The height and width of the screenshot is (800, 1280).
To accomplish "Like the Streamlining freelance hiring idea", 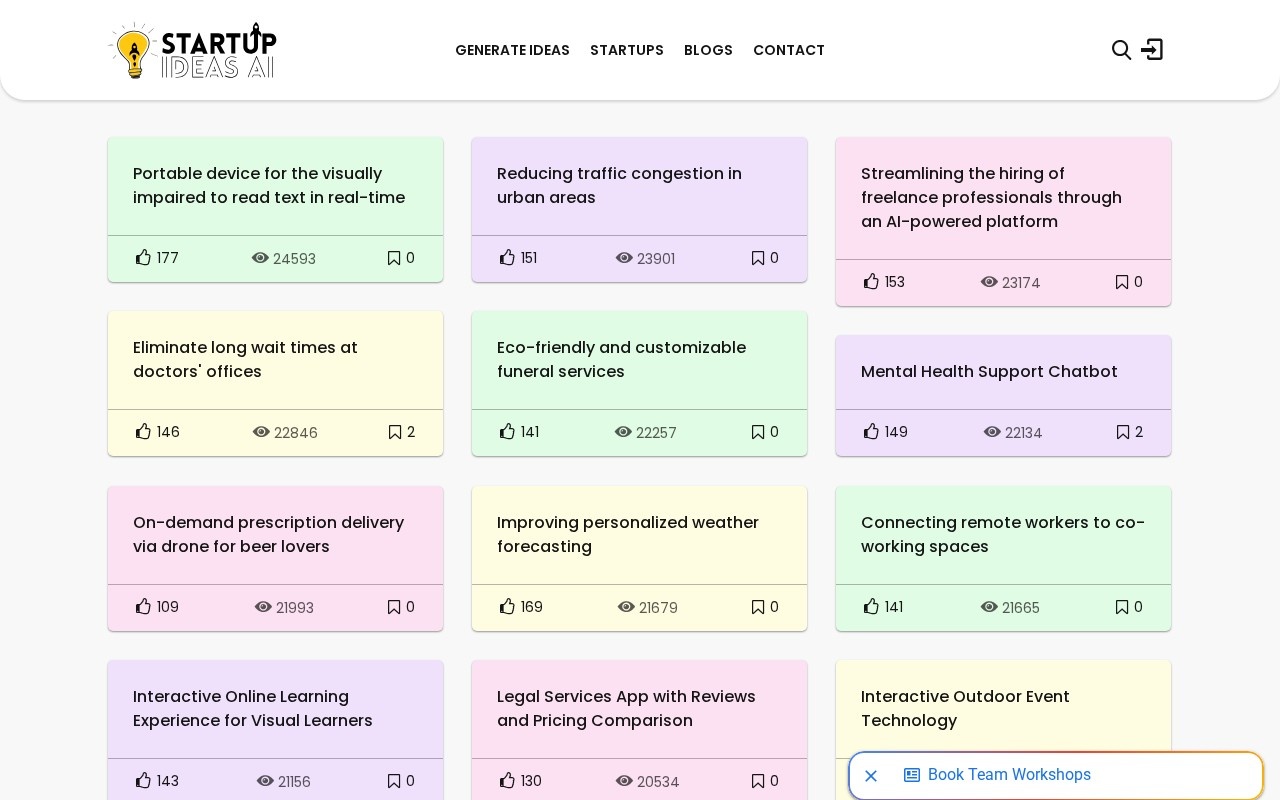I will (871, 282).
